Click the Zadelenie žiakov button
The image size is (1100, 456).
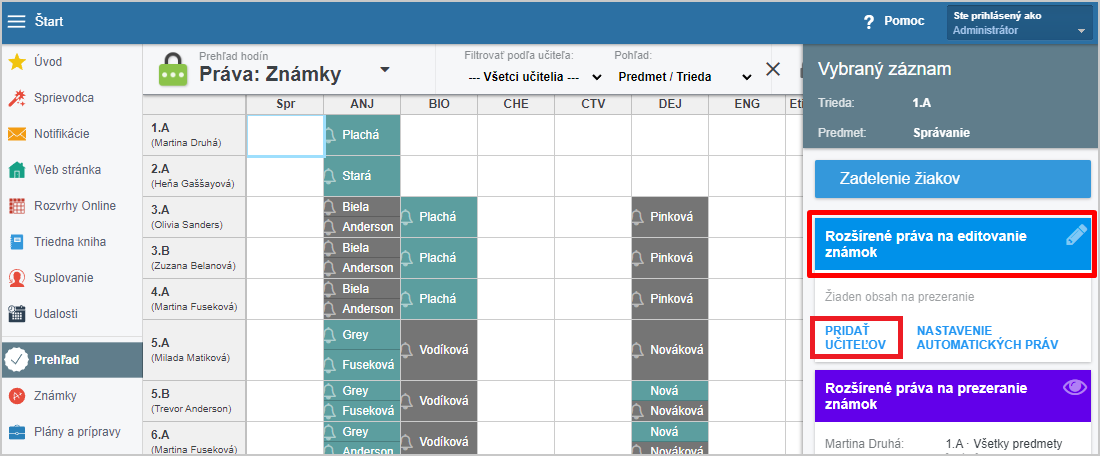point(952,179)
